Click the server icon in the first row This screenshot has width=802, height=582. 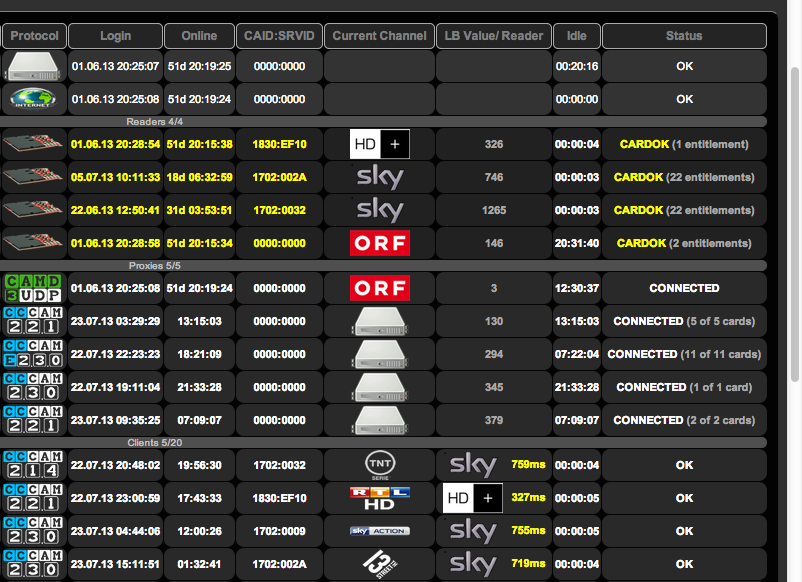(34, 67)
